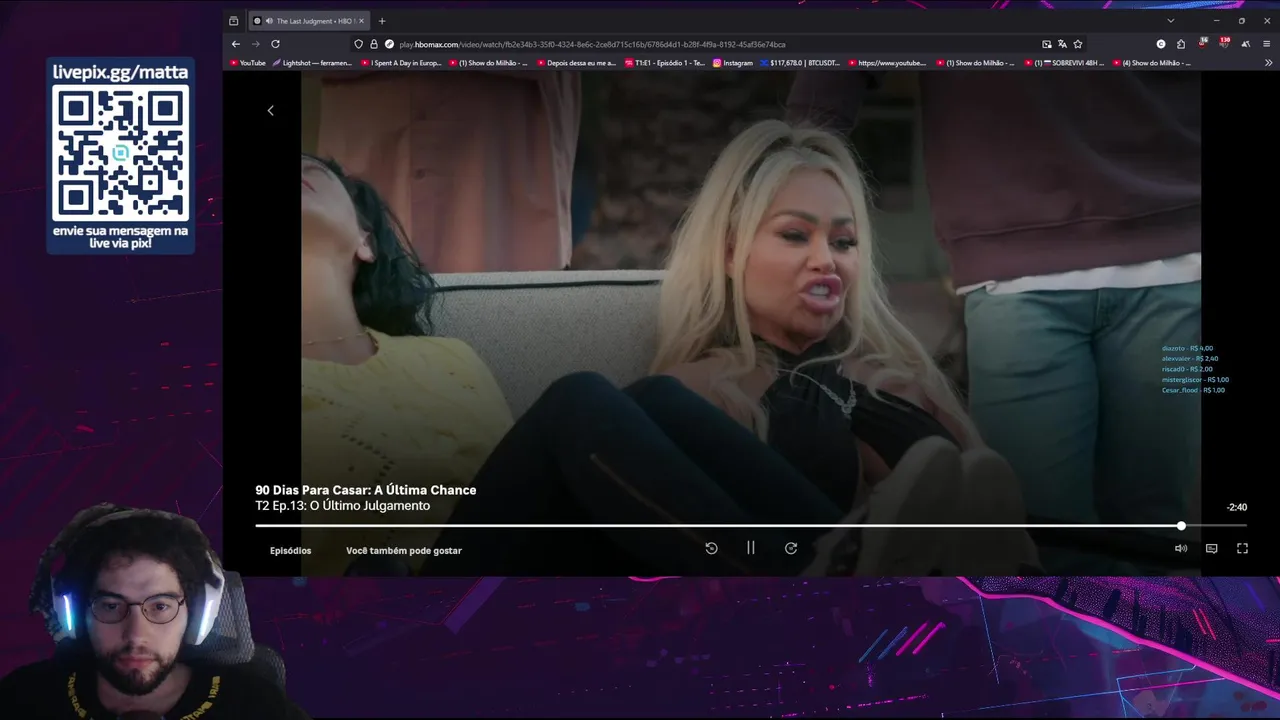The height and width of the screenshot is (720, 1280).
Task: Mute audio on the HBO tab
Action: (268, 21)
